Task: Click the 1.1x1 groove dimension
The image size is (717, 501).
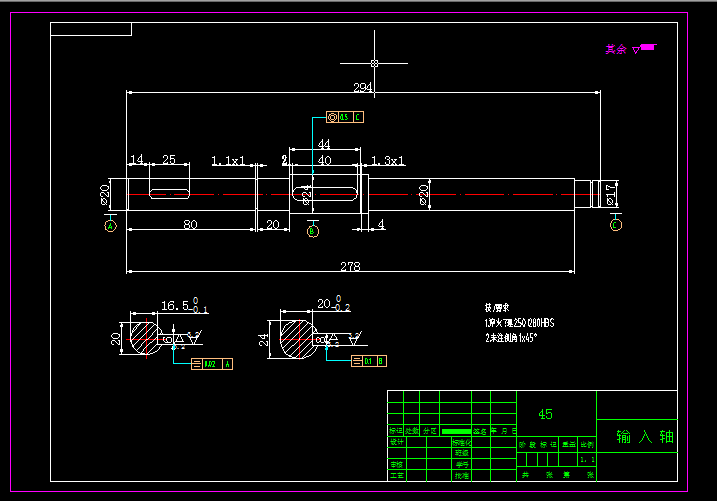Action: 228,160
